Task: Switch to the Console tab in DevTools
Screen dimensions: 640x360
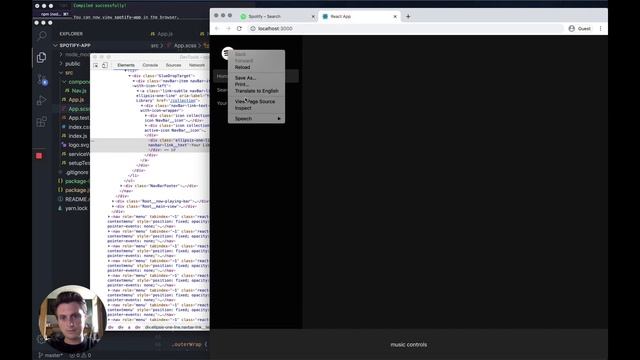Action: [150, 65]
